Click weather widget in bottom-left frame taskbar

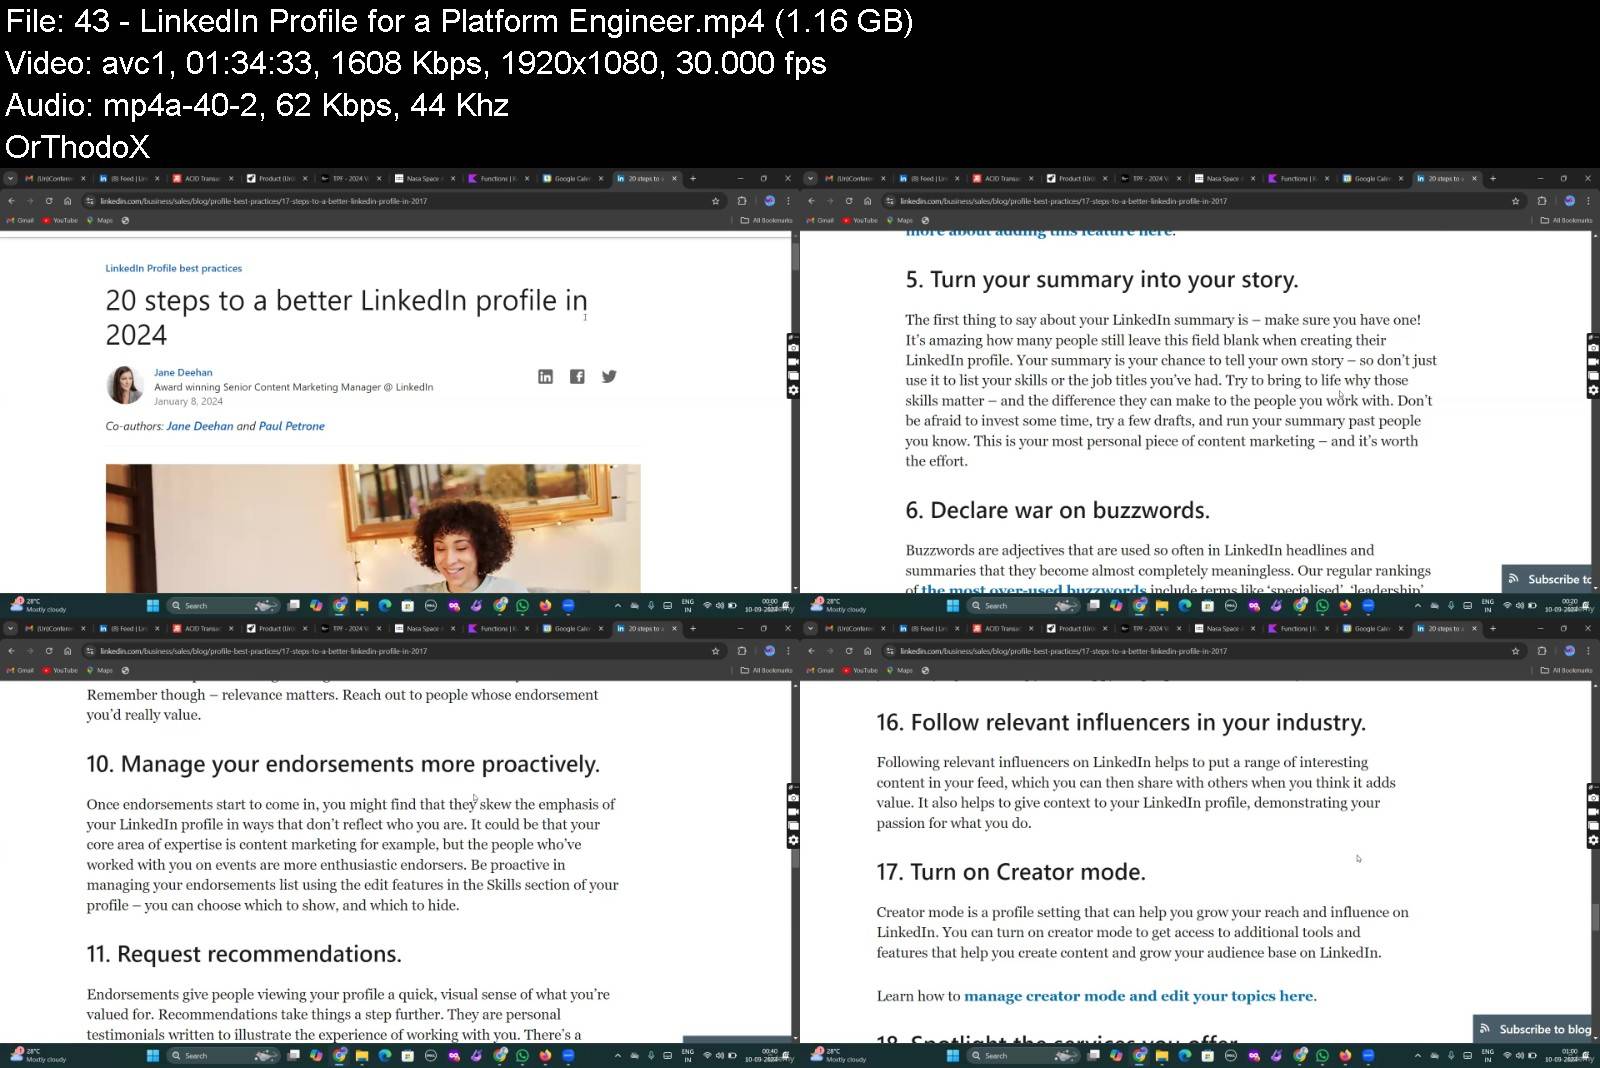pyautogui.click(x=38, y=1055)
